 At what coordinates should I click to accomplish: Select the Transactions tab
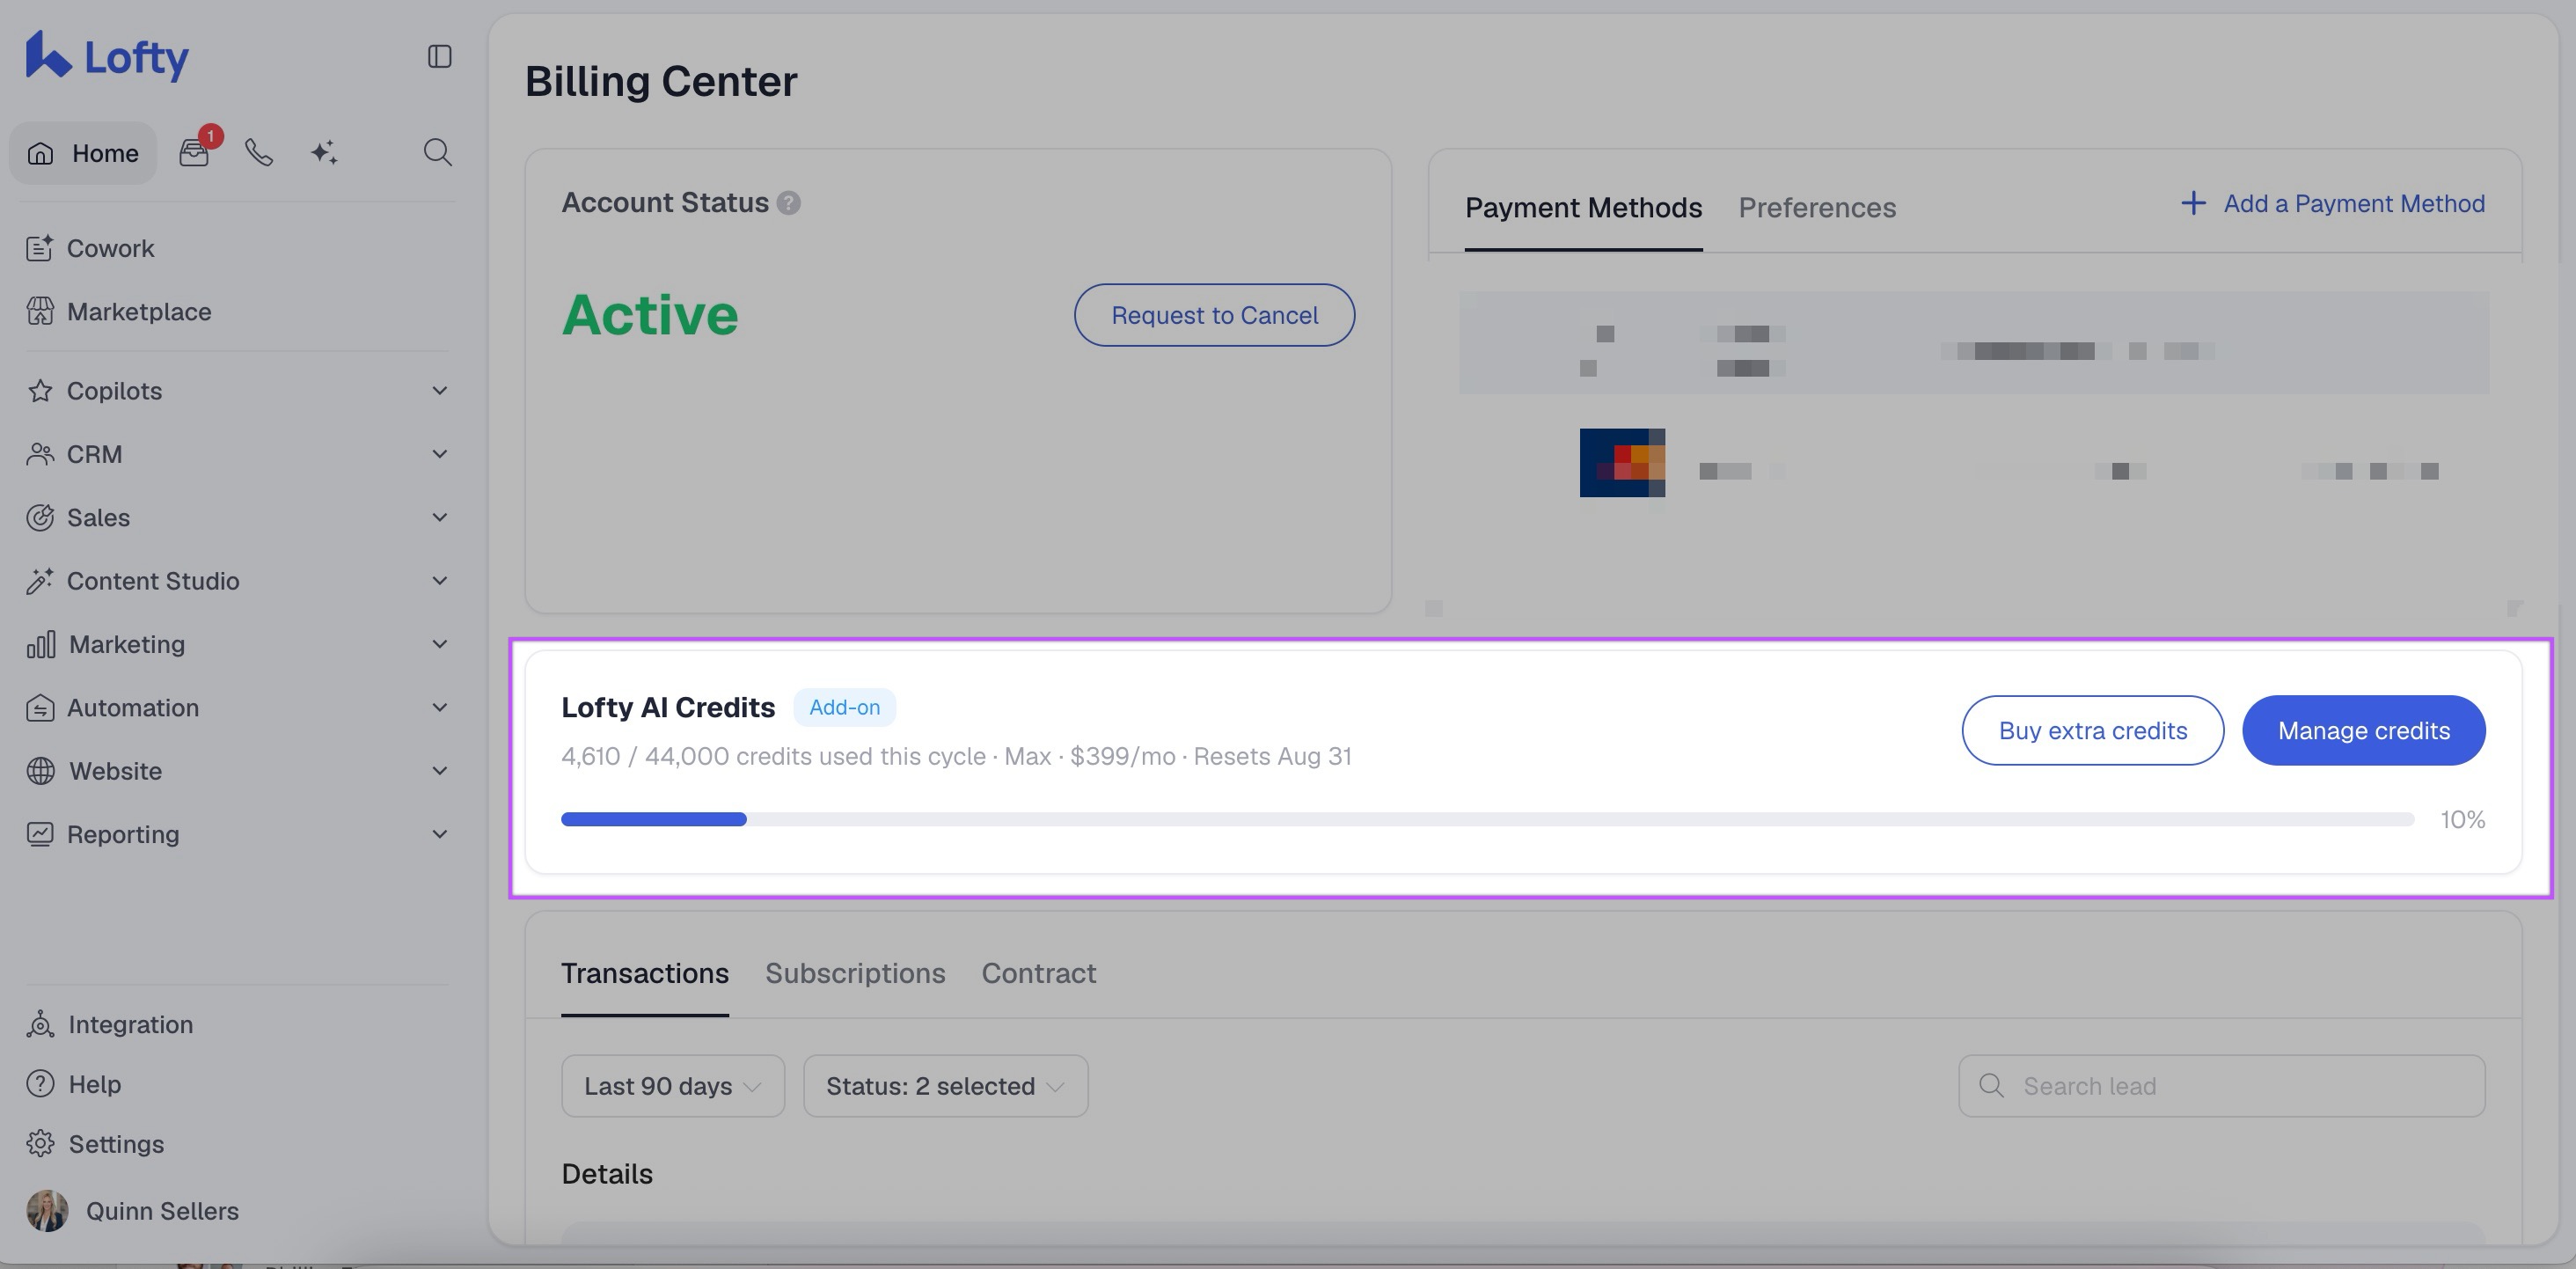click(645, 974)
